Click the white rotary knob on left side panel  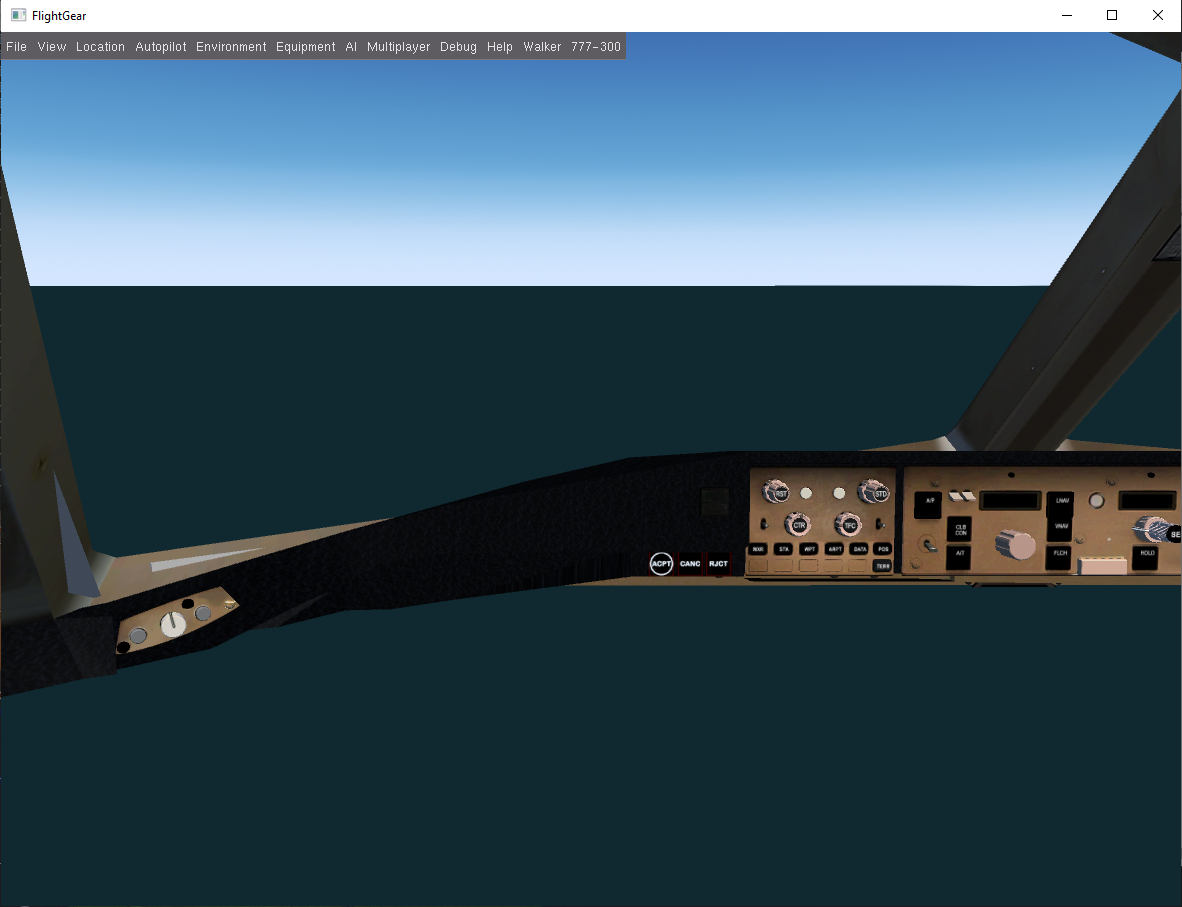173,624
